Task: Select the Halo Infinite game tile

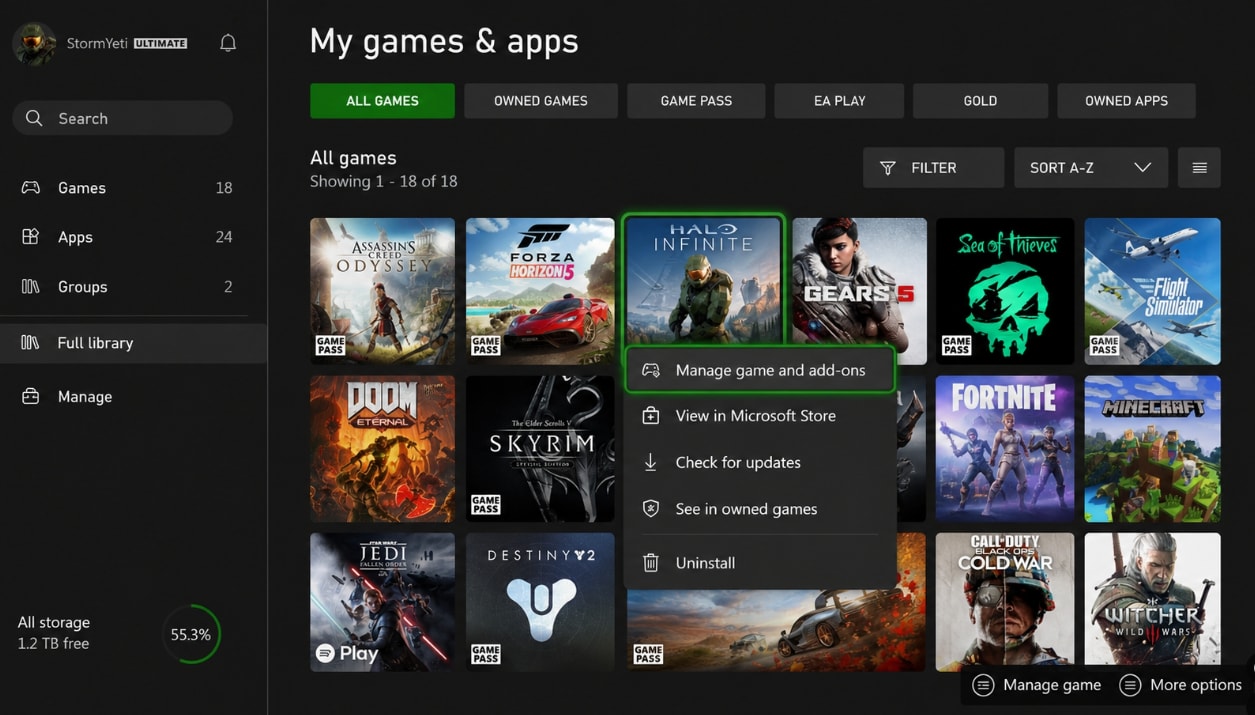Action: click(703, 282)
